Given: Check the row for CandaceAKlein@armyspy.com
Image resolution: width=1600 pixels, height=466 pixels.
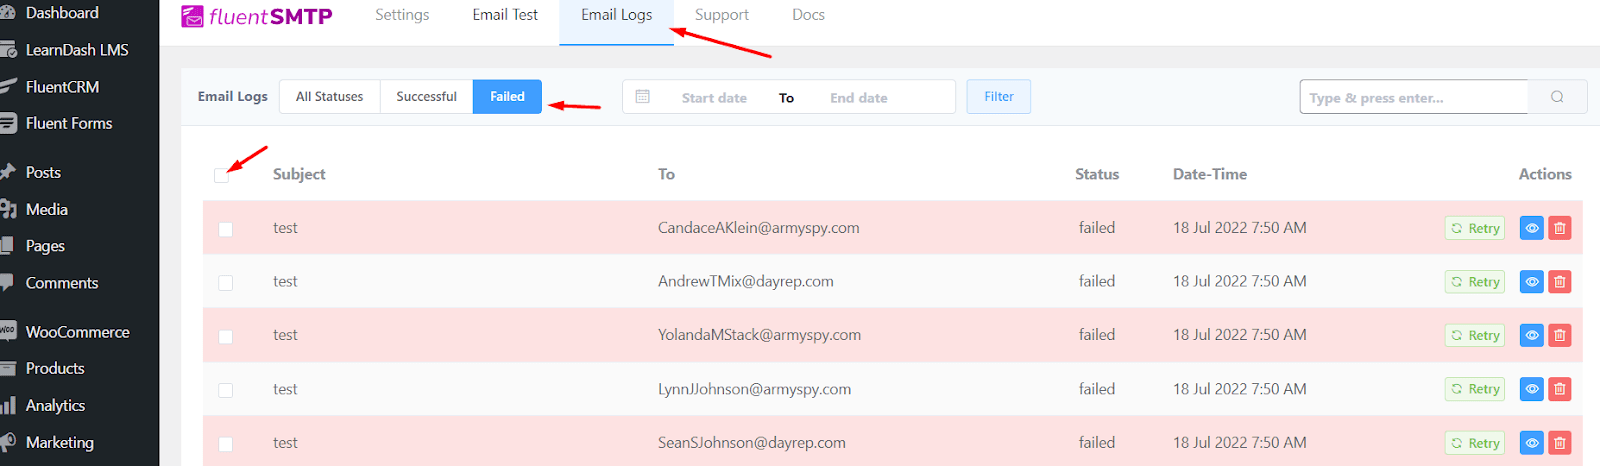Looking at the screenshot, I should pos(226,229).
